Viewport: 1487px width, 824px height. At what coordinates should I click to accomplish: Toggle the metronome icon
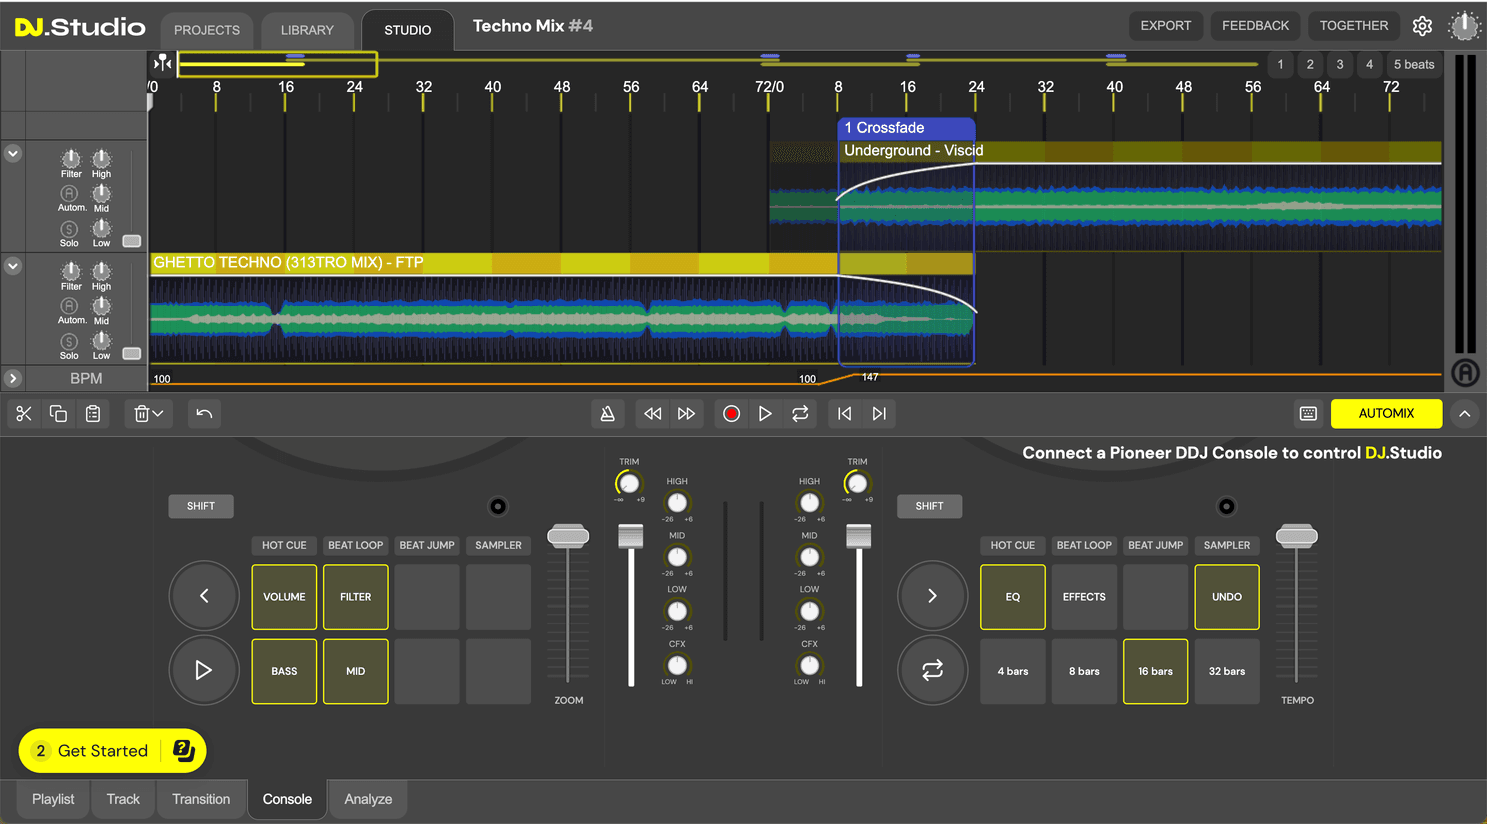coord(607,414)
